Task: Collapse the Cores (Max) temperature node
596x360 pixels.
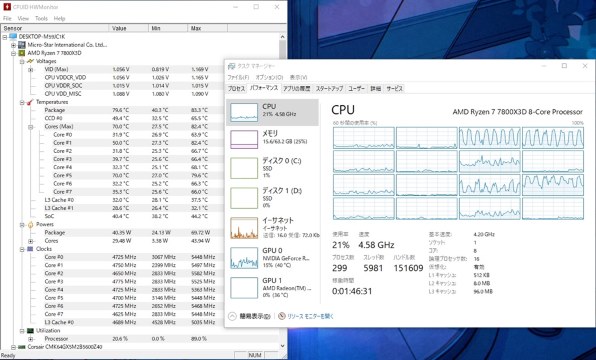Action: click(x=31, y=127)
